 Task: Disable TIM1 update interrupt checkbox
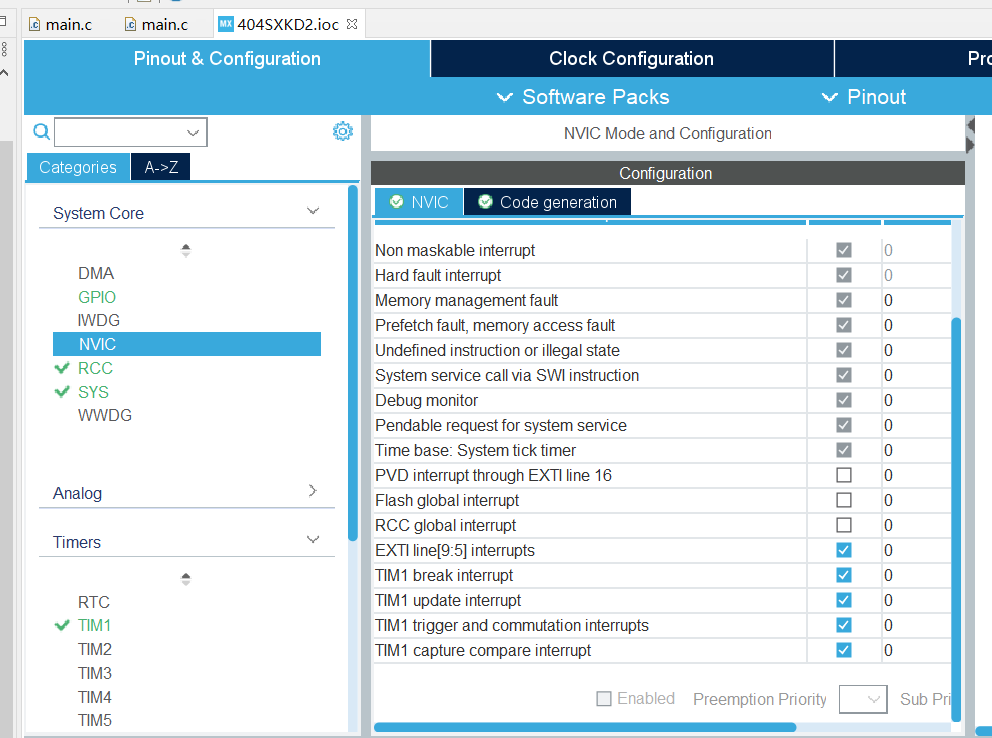(843, 600)
